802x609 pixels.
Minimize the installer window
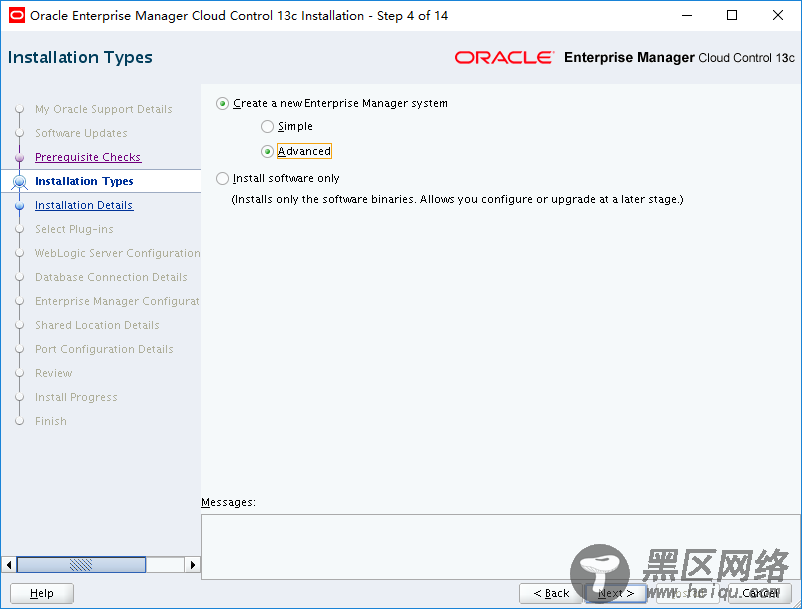[687, 15]
